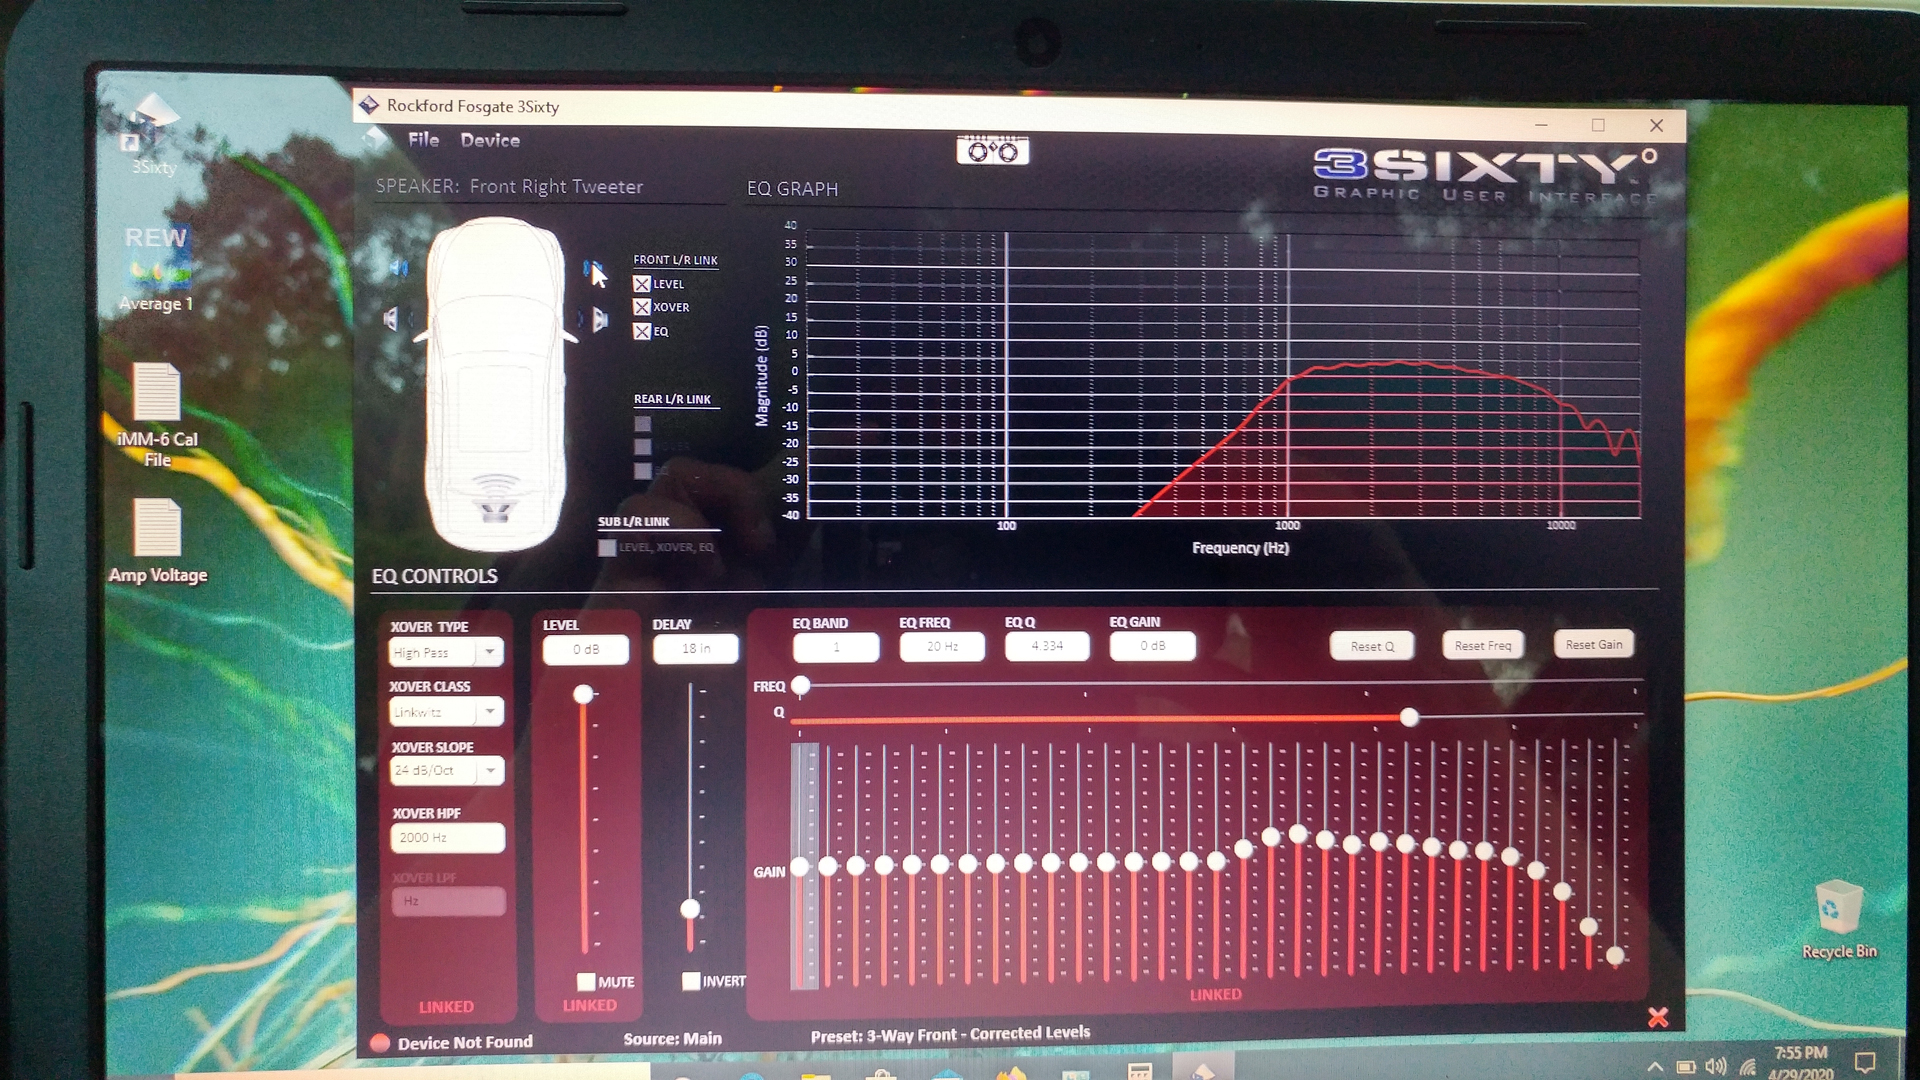The image size is (1920, 1080).
Task: Click the red curve in the EQ graph
Action: pos(1400,363)
